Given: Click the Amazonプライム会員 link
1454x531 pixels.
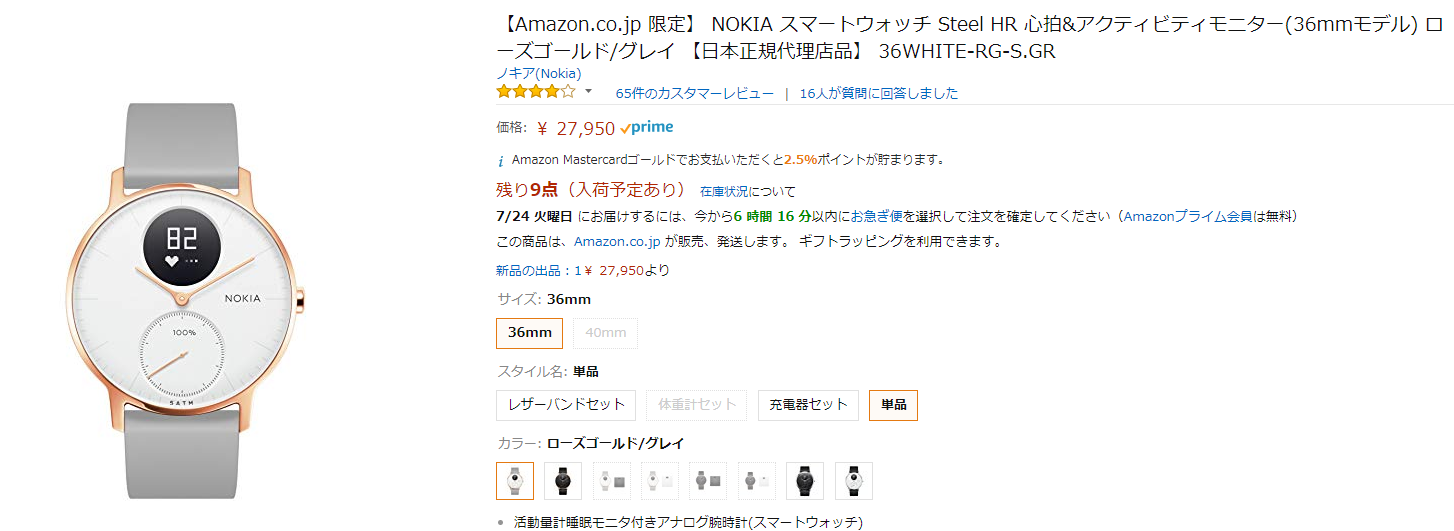Looking at the screenshot, I should click(x=1182, y=216).
